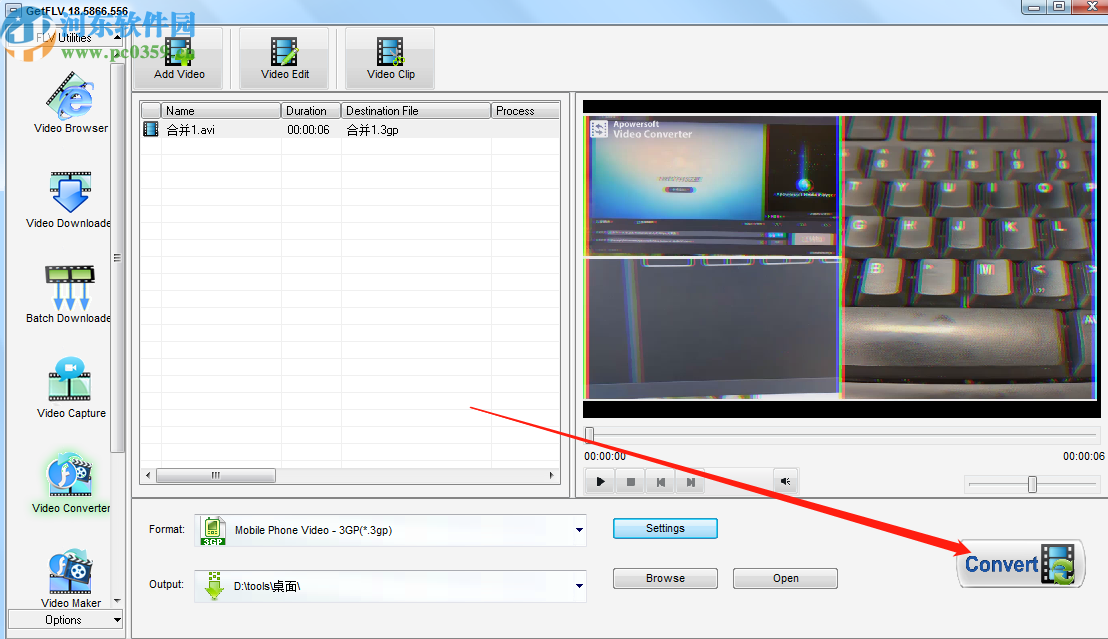This screenshot has height=639, width=1108.
Task: Click the sidebar splitter grip handle
Action: pyautogui.click(x=117, y=258)
